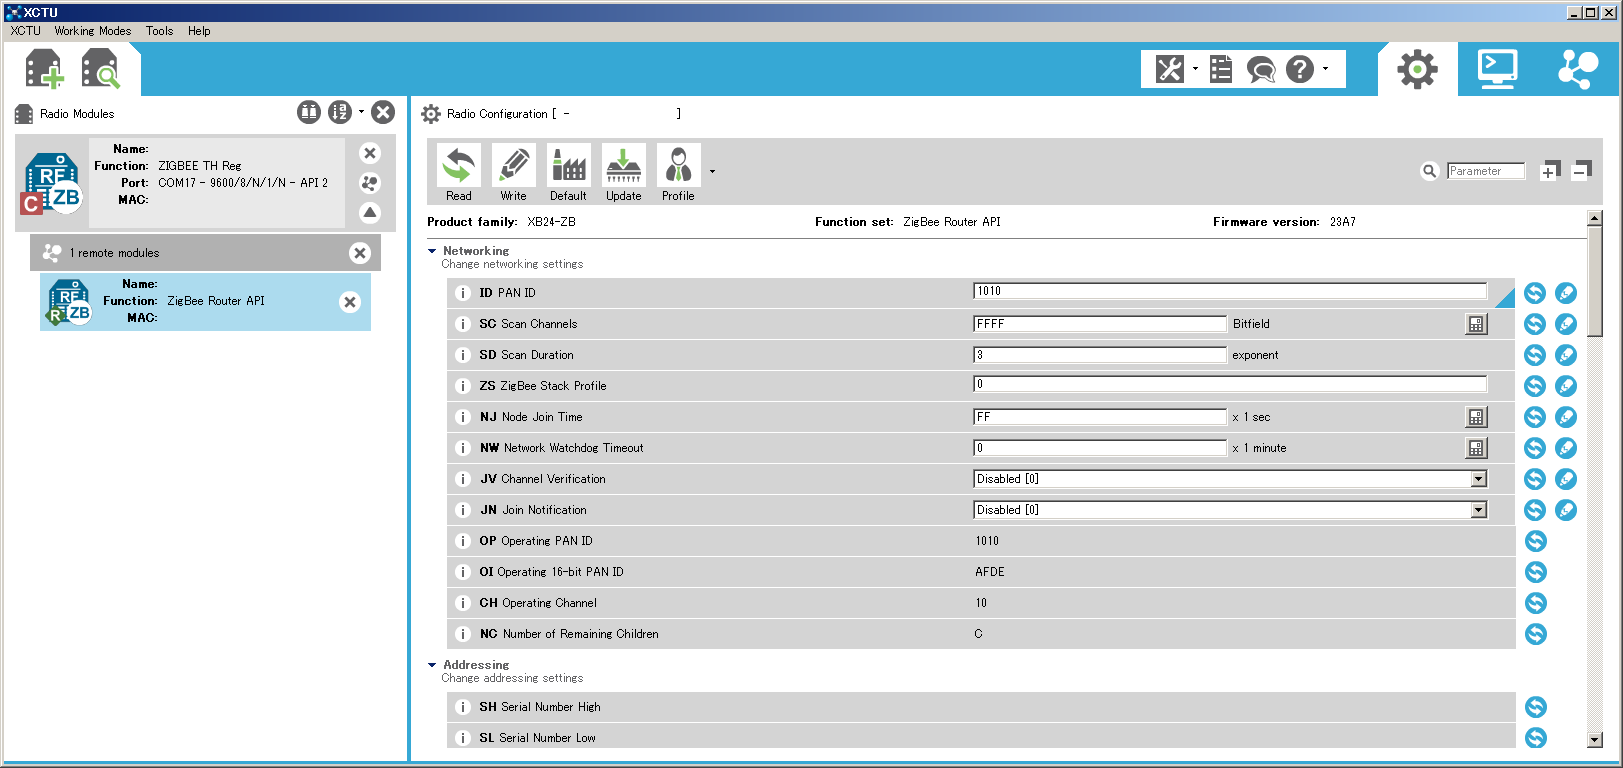The width and height of the screenshot is (1623, 768).
Task: Discover remote nodes for local module
Action: [370, 183]
